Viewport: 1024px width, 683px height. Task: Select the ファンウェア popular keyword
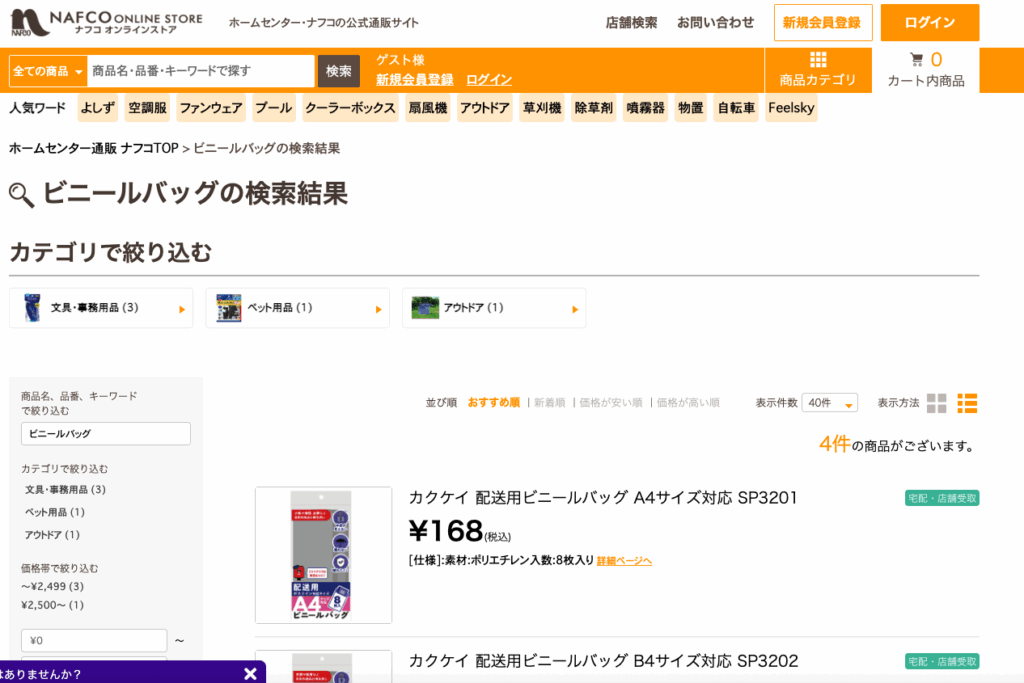(211, 108)
